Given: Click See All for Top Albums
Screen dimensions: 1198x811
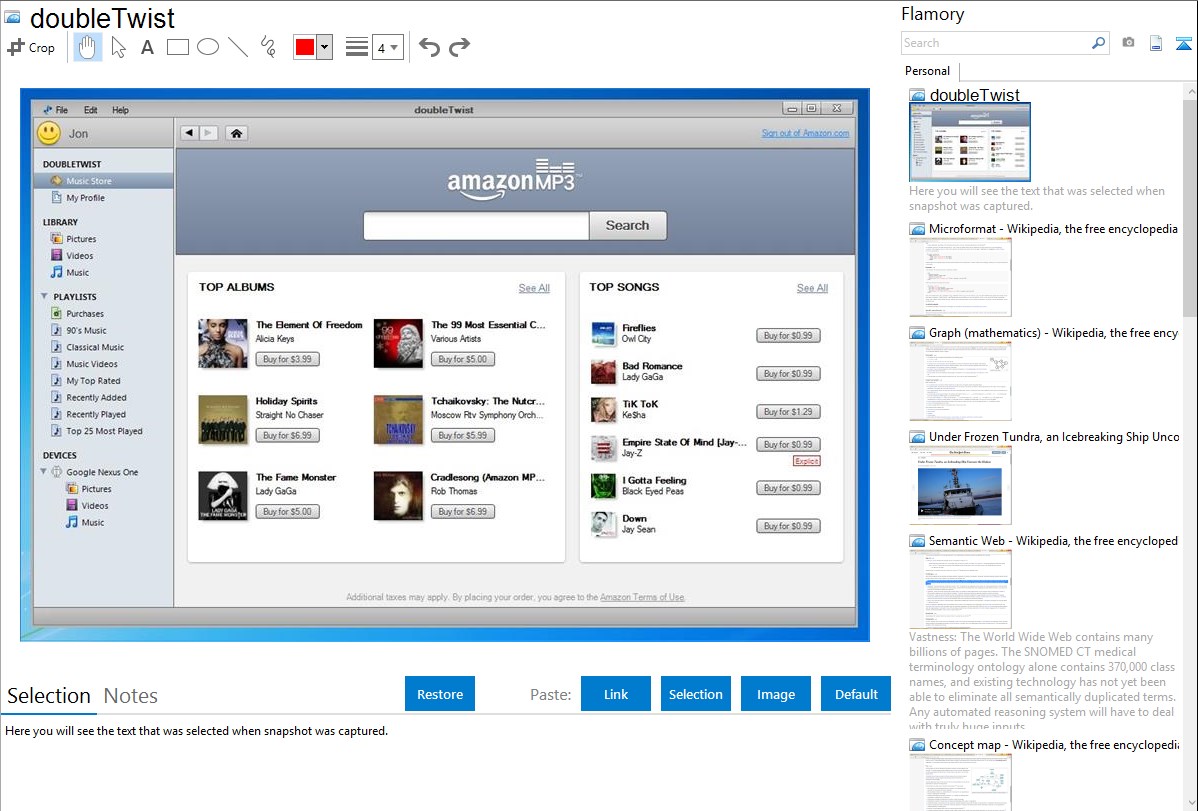Looking at the screenshot, I should click(534, 288).
